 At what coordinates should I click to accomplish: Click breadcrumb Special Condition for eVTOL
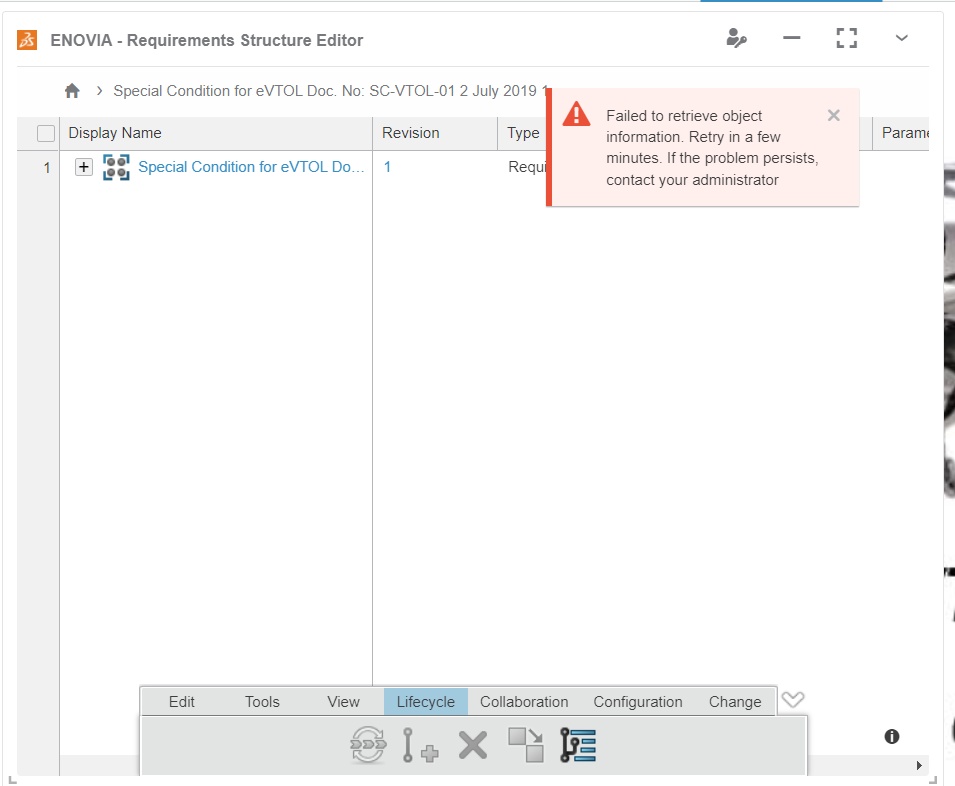(x=331, y=91)
